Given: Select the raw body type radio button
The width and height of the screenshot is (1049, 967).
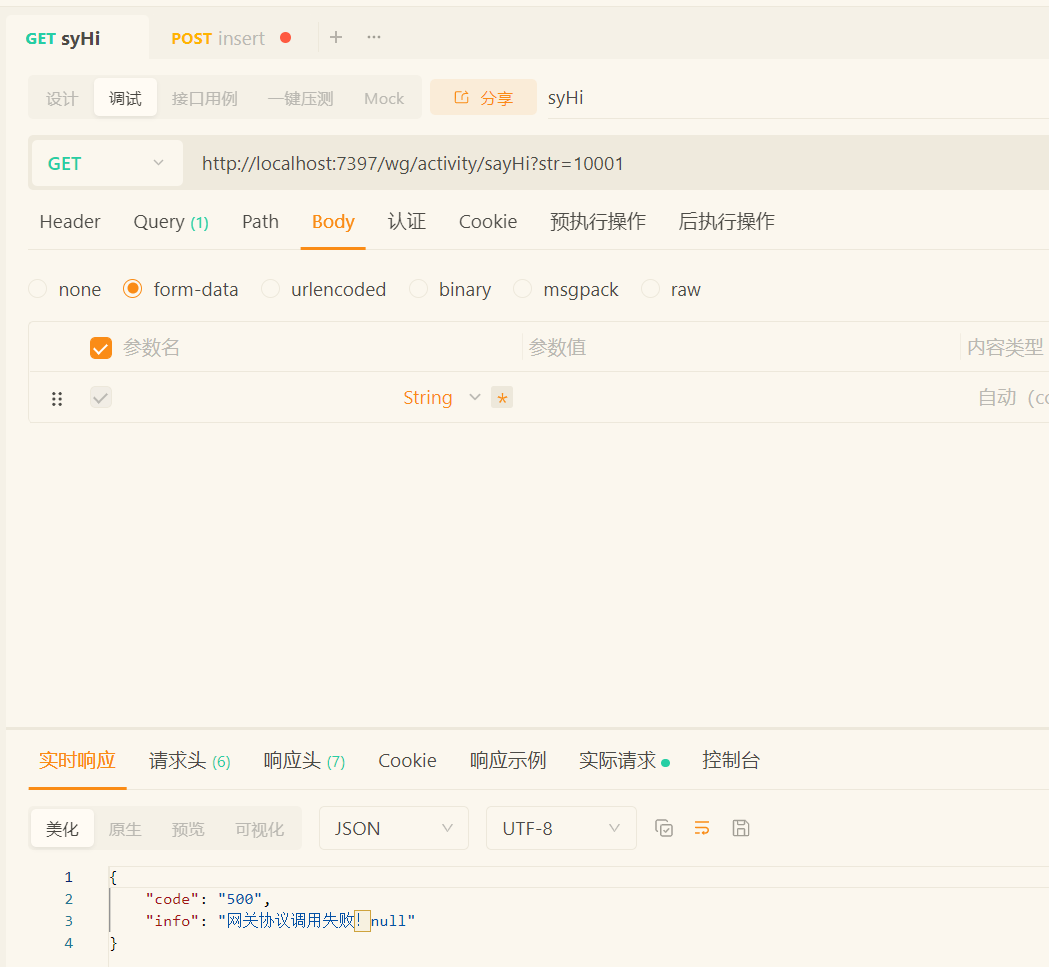Looking at the screenshot, I should coord(651,289).
